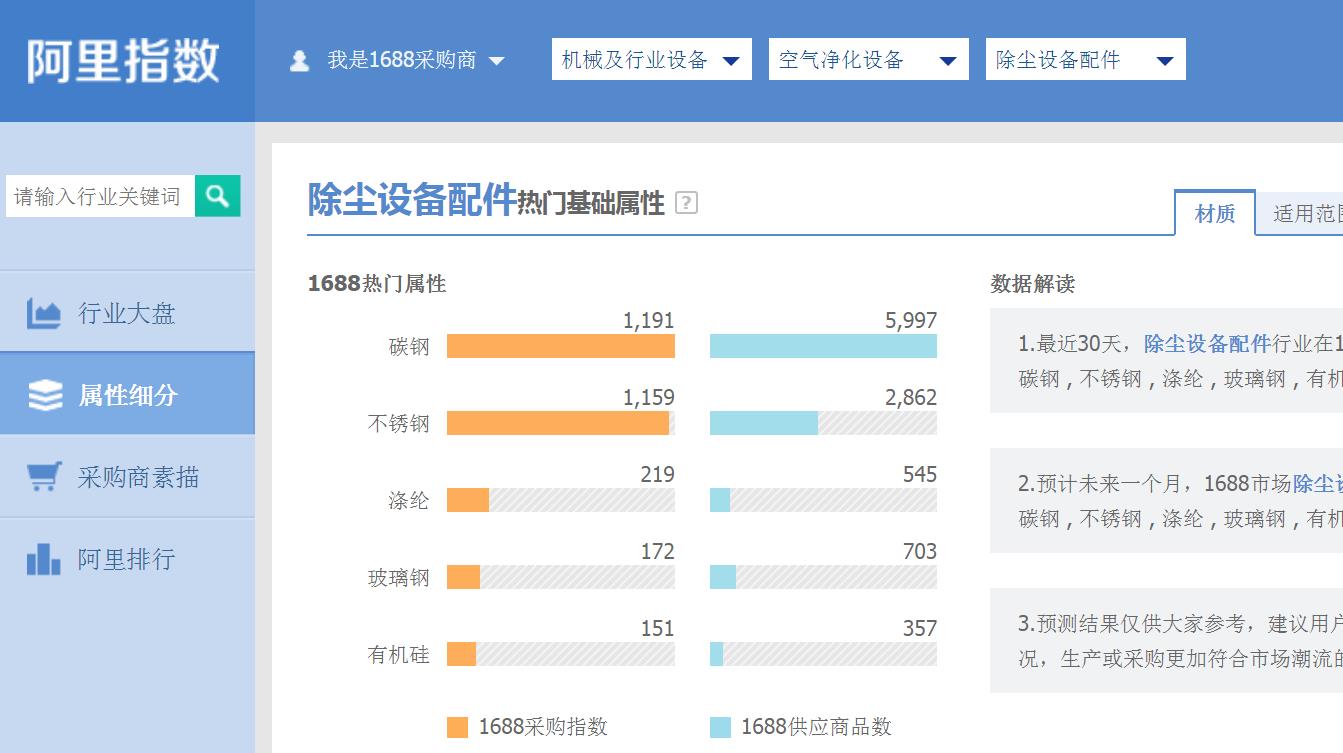
Task: Click the 属性细分 layers icon
Action: click(x=45, y=396)
